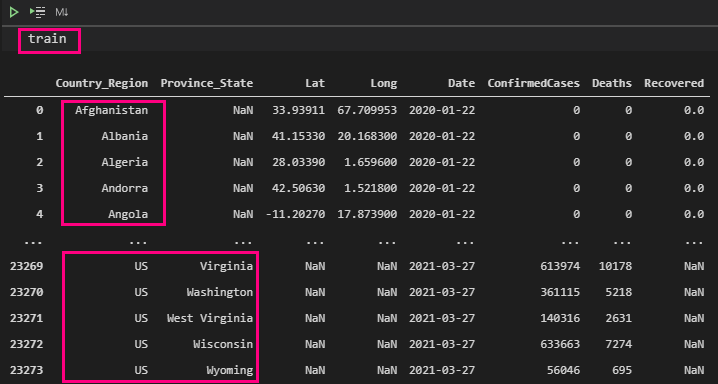Click deaths value 2631

tap(619, 318)
